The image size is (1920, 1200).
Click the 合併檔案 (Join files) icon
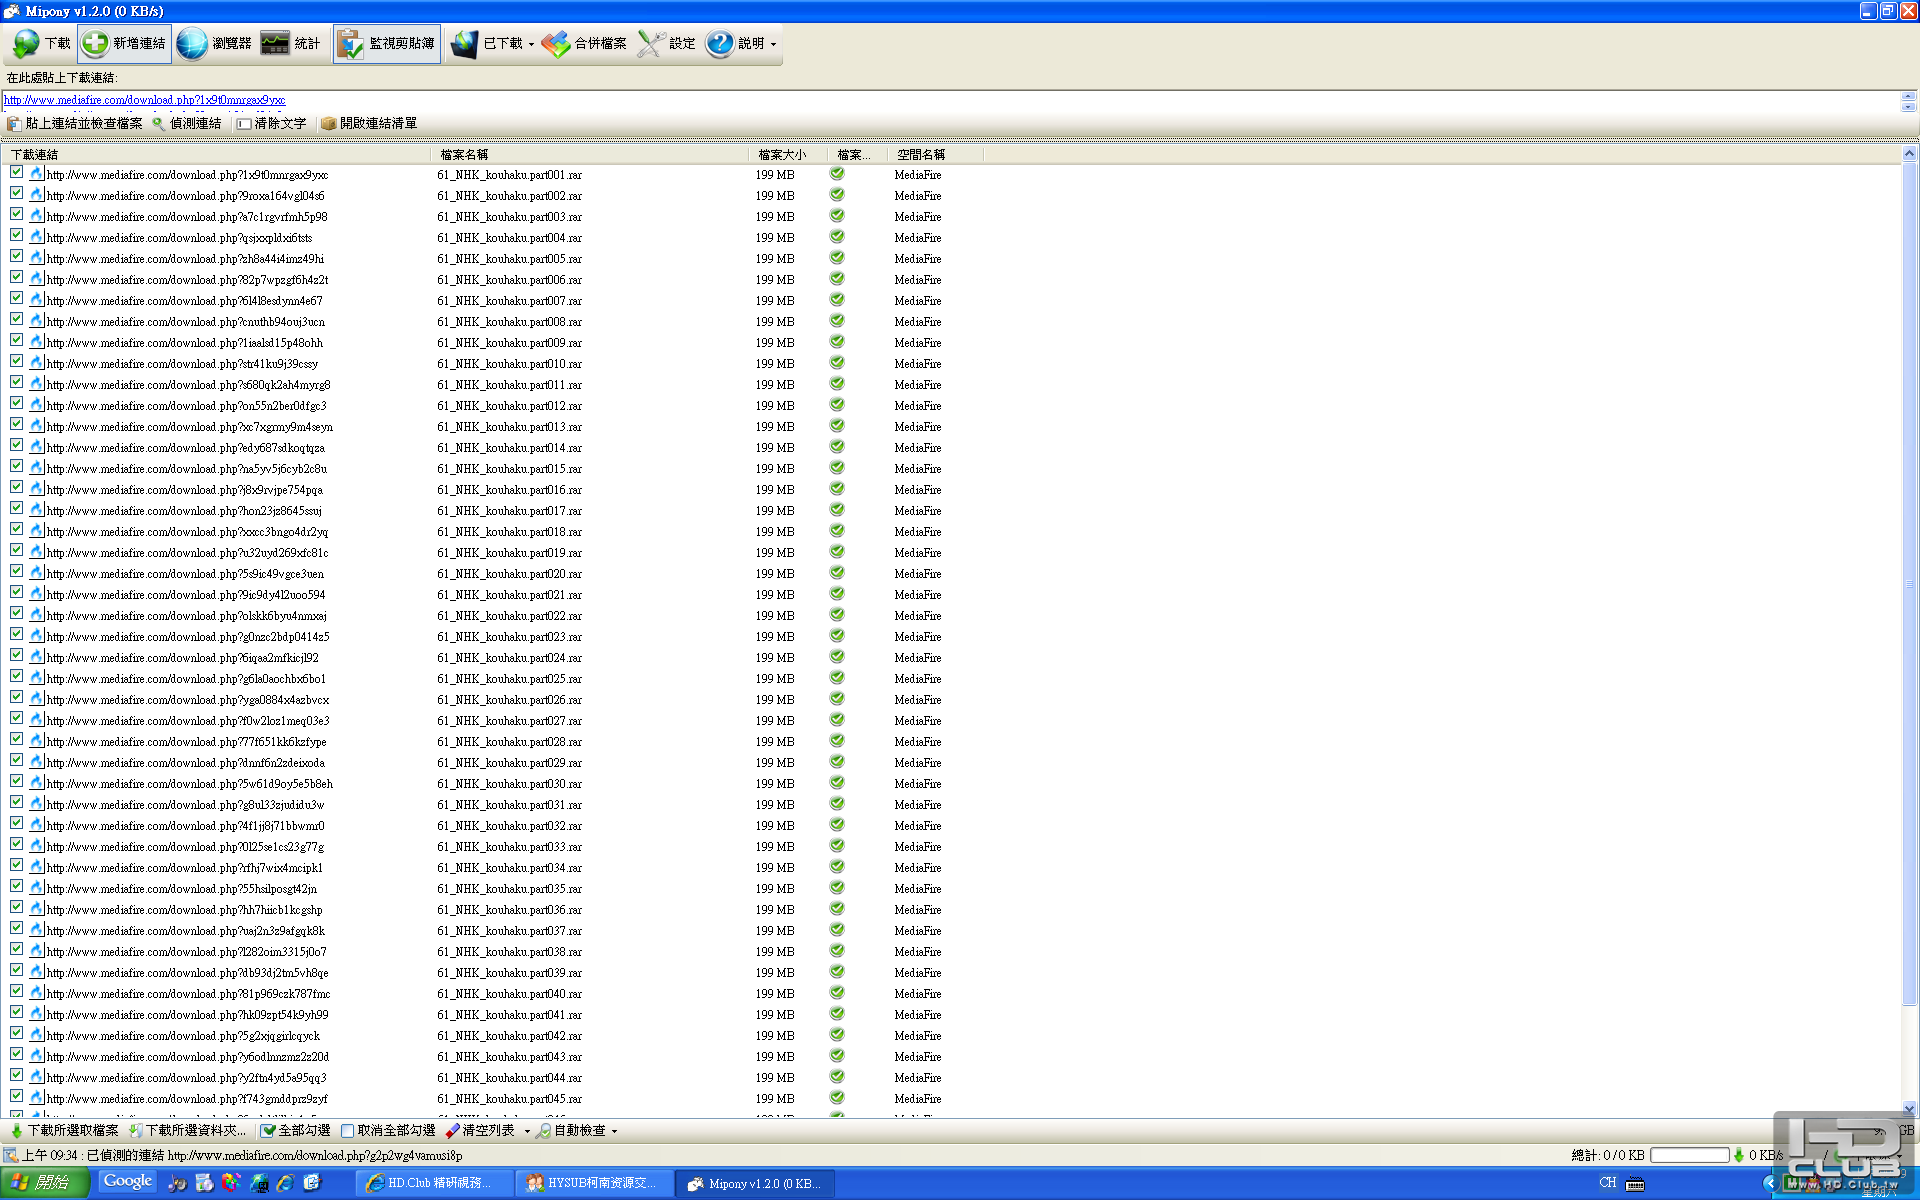coord(556,44)
